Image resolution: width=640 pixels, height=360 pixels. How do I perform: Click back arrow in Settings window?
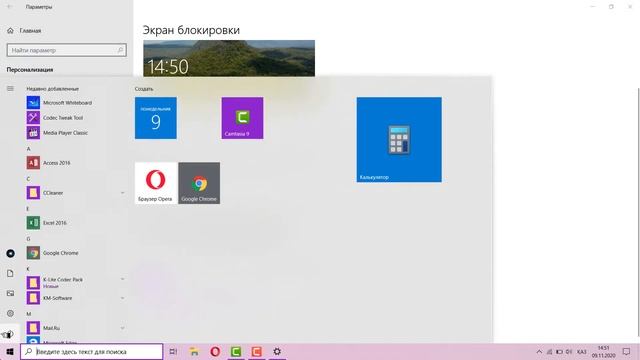click(x=10, y=7)
